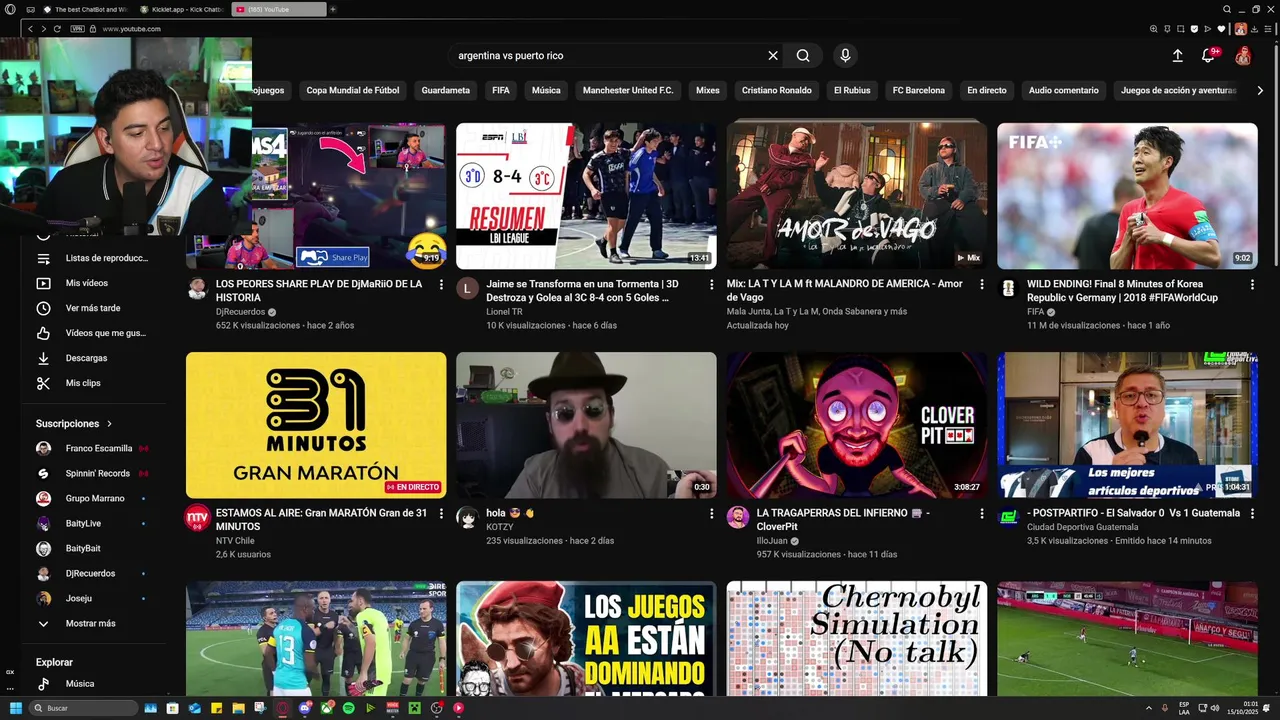Screen dimensions: 1280x720
Task: Open Spotify from the taskbar
Action: [348, 708]
